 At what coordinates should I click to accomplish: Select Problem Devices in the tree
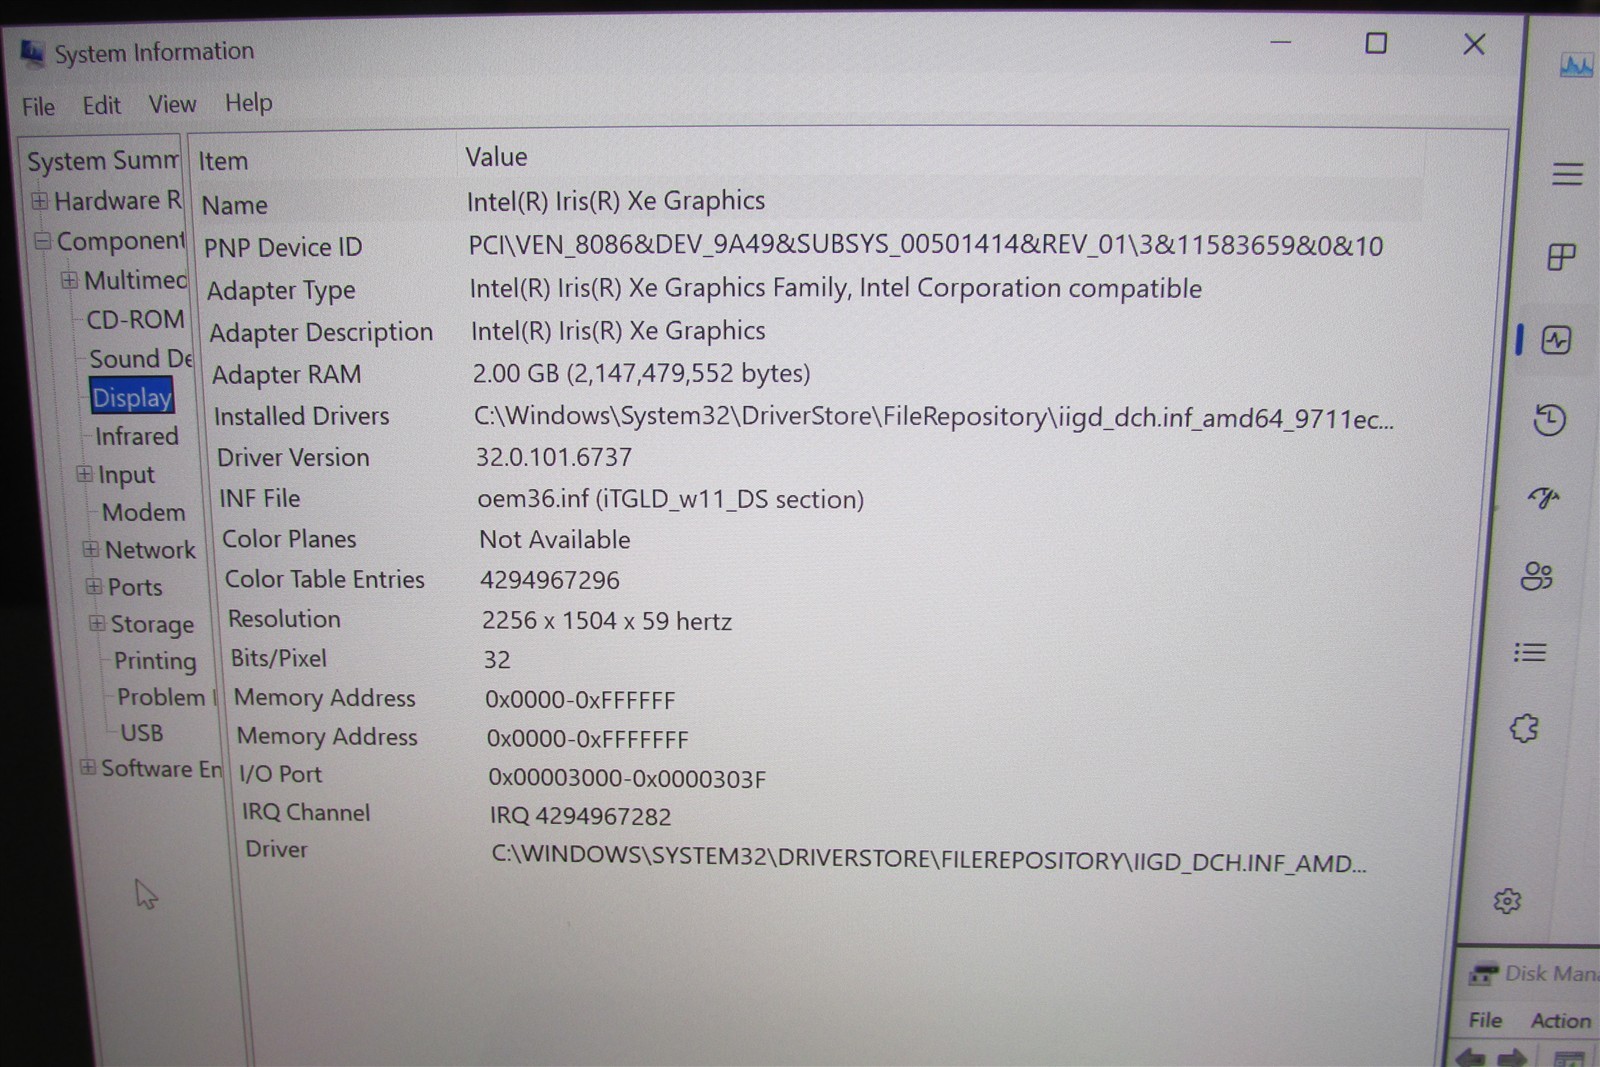click(166, 697)
